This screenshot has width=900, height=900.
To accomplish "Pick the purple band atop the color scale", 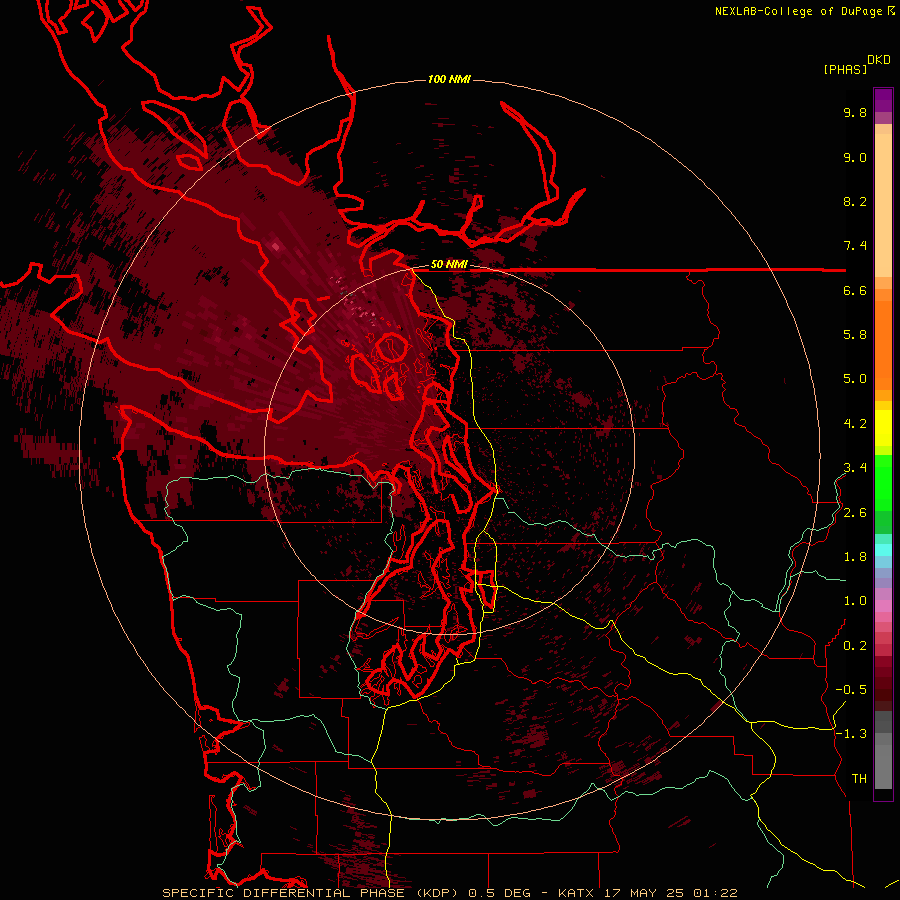I will (x=883, y=100).
